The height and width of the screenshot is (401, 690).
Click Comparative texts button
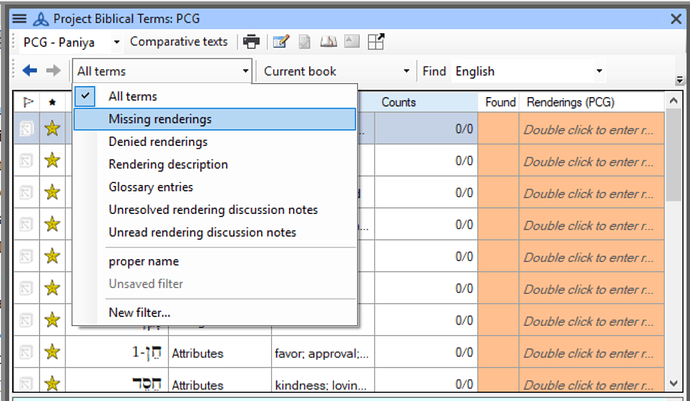click(x=178, y=42)
